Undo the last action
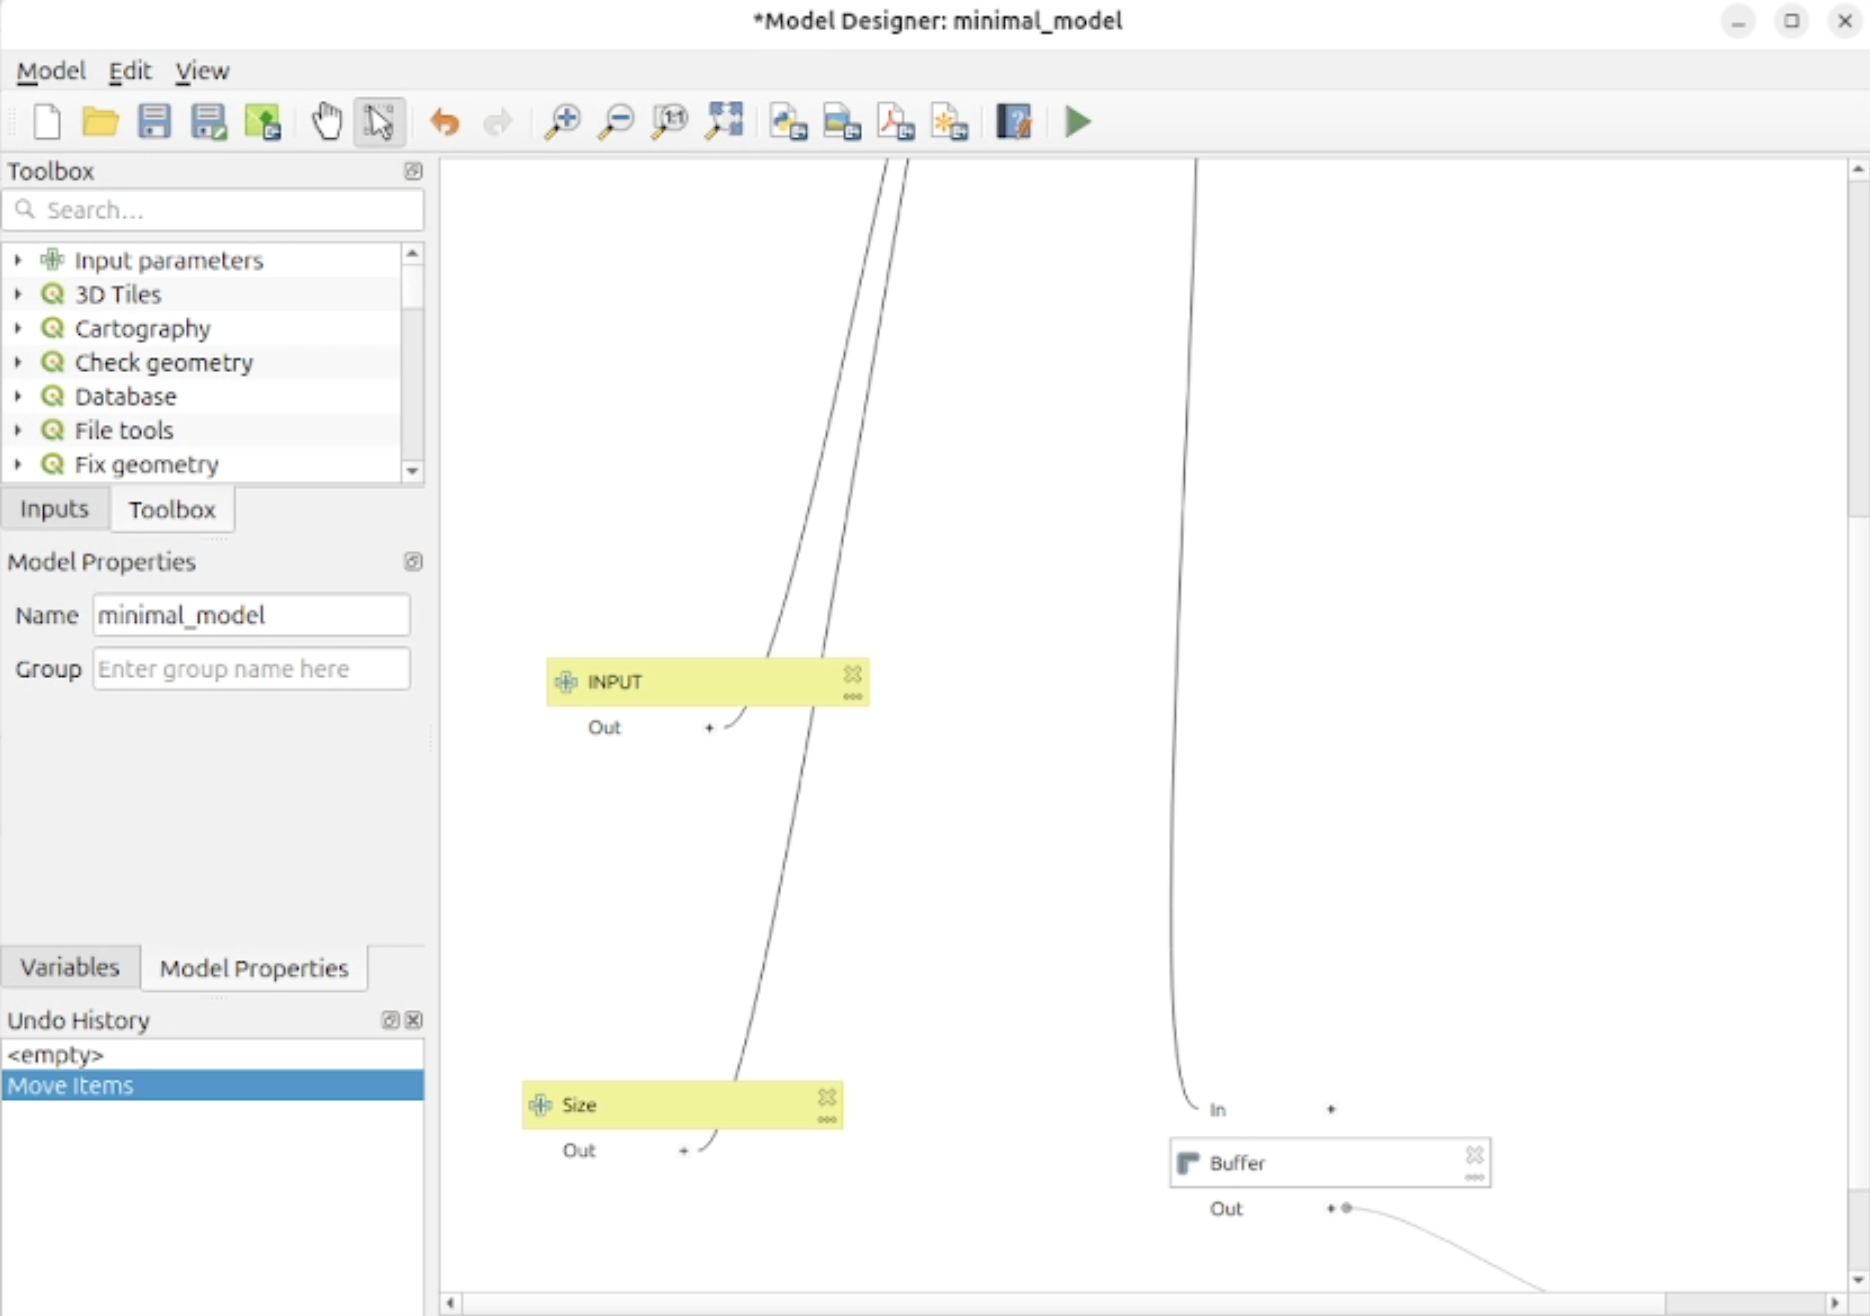Image resolution: width=1870 pixels, height=1316 pixels. tap(444, 122)
